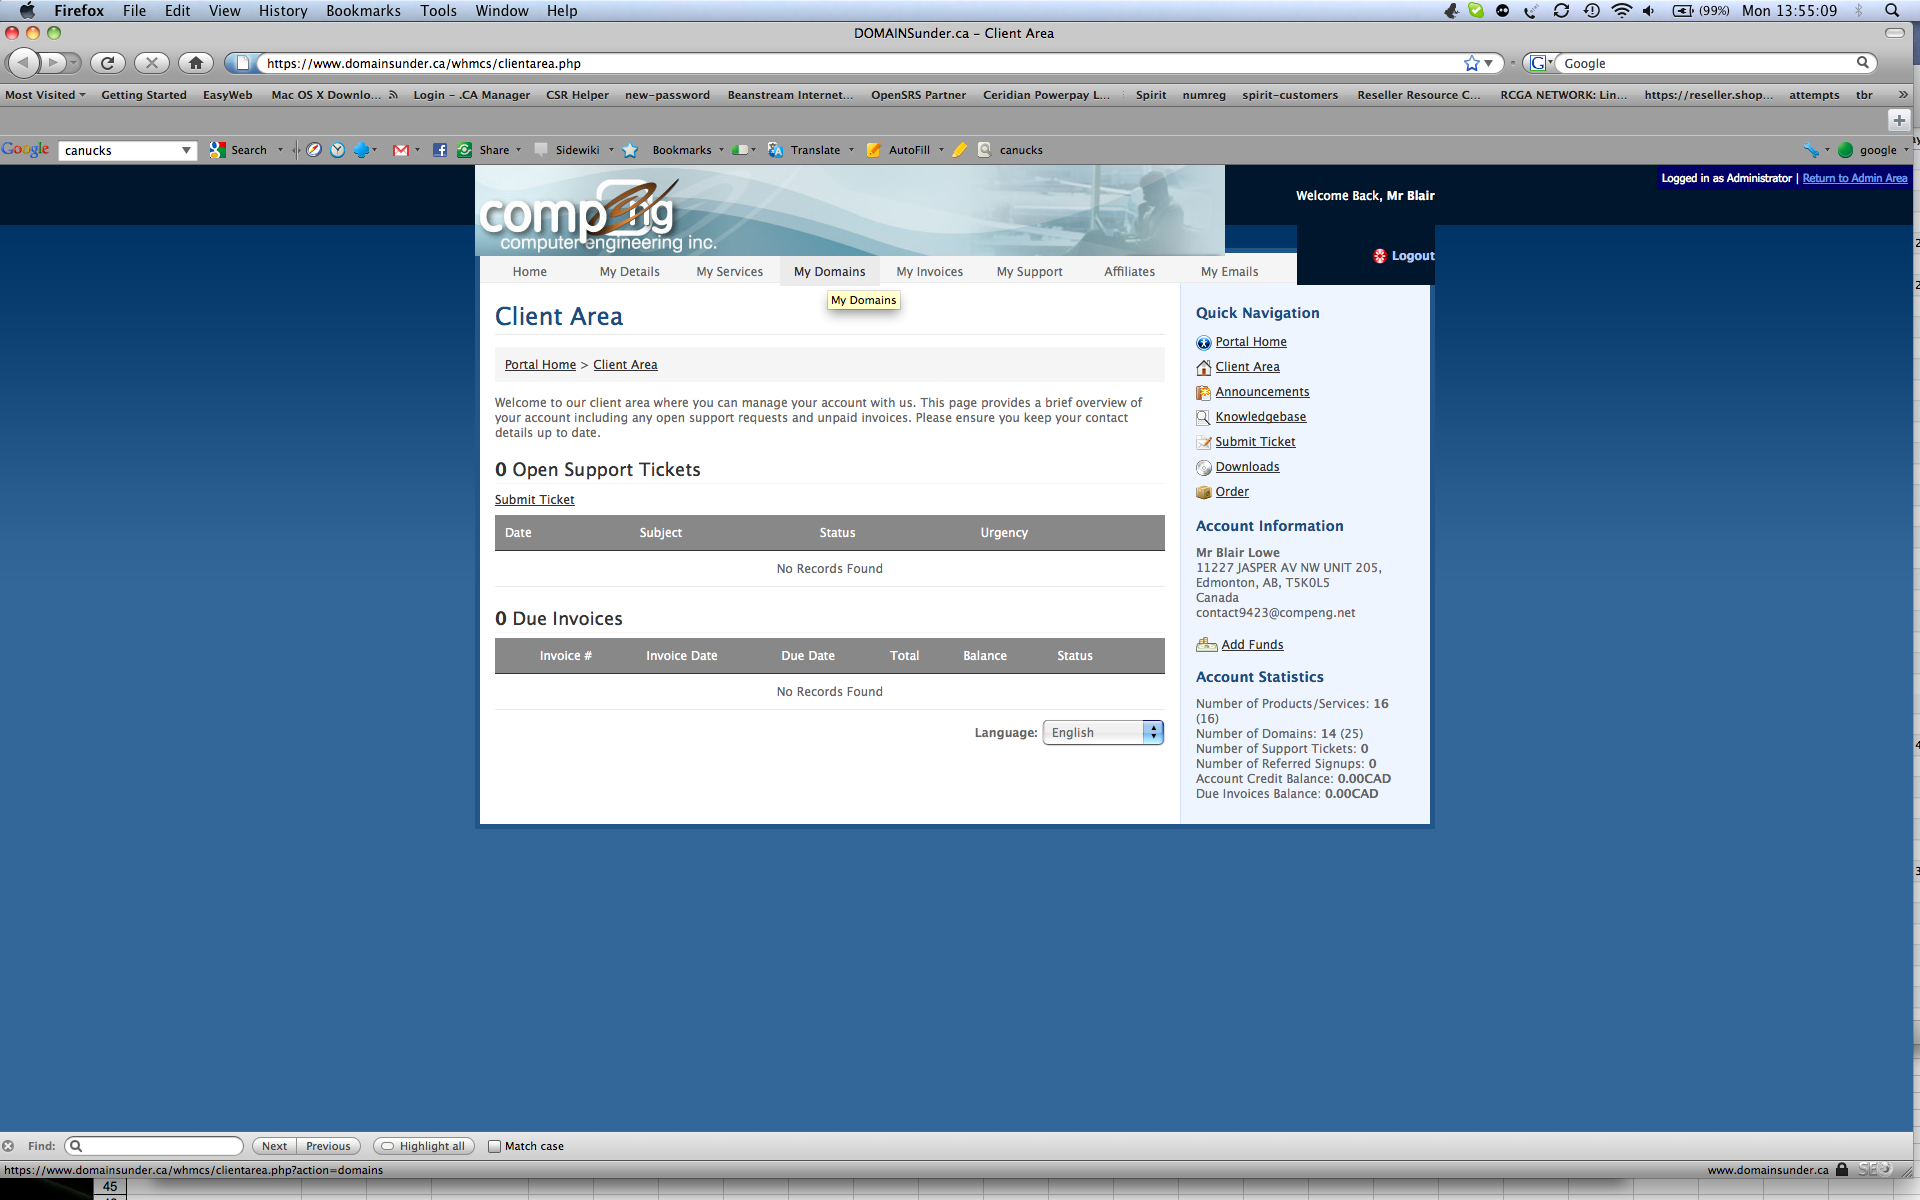Viewport: 1920px width, 1200px height.
Task: Click the Translate toolbar icon
Action: 776,150
